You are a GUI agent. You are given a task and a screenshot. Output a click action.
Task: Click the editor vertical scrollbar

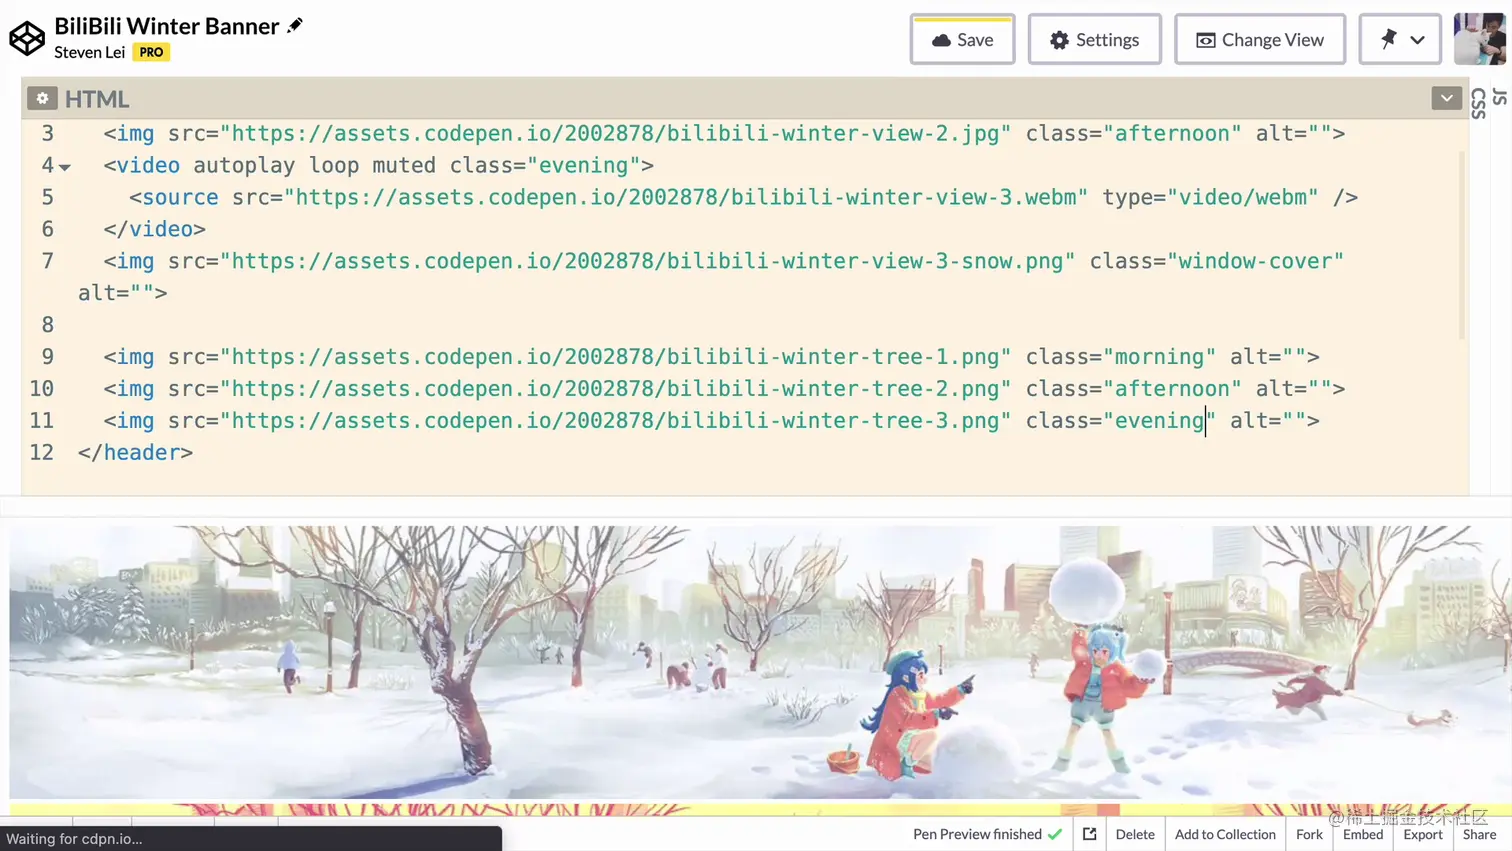(x=1463, y=245)
